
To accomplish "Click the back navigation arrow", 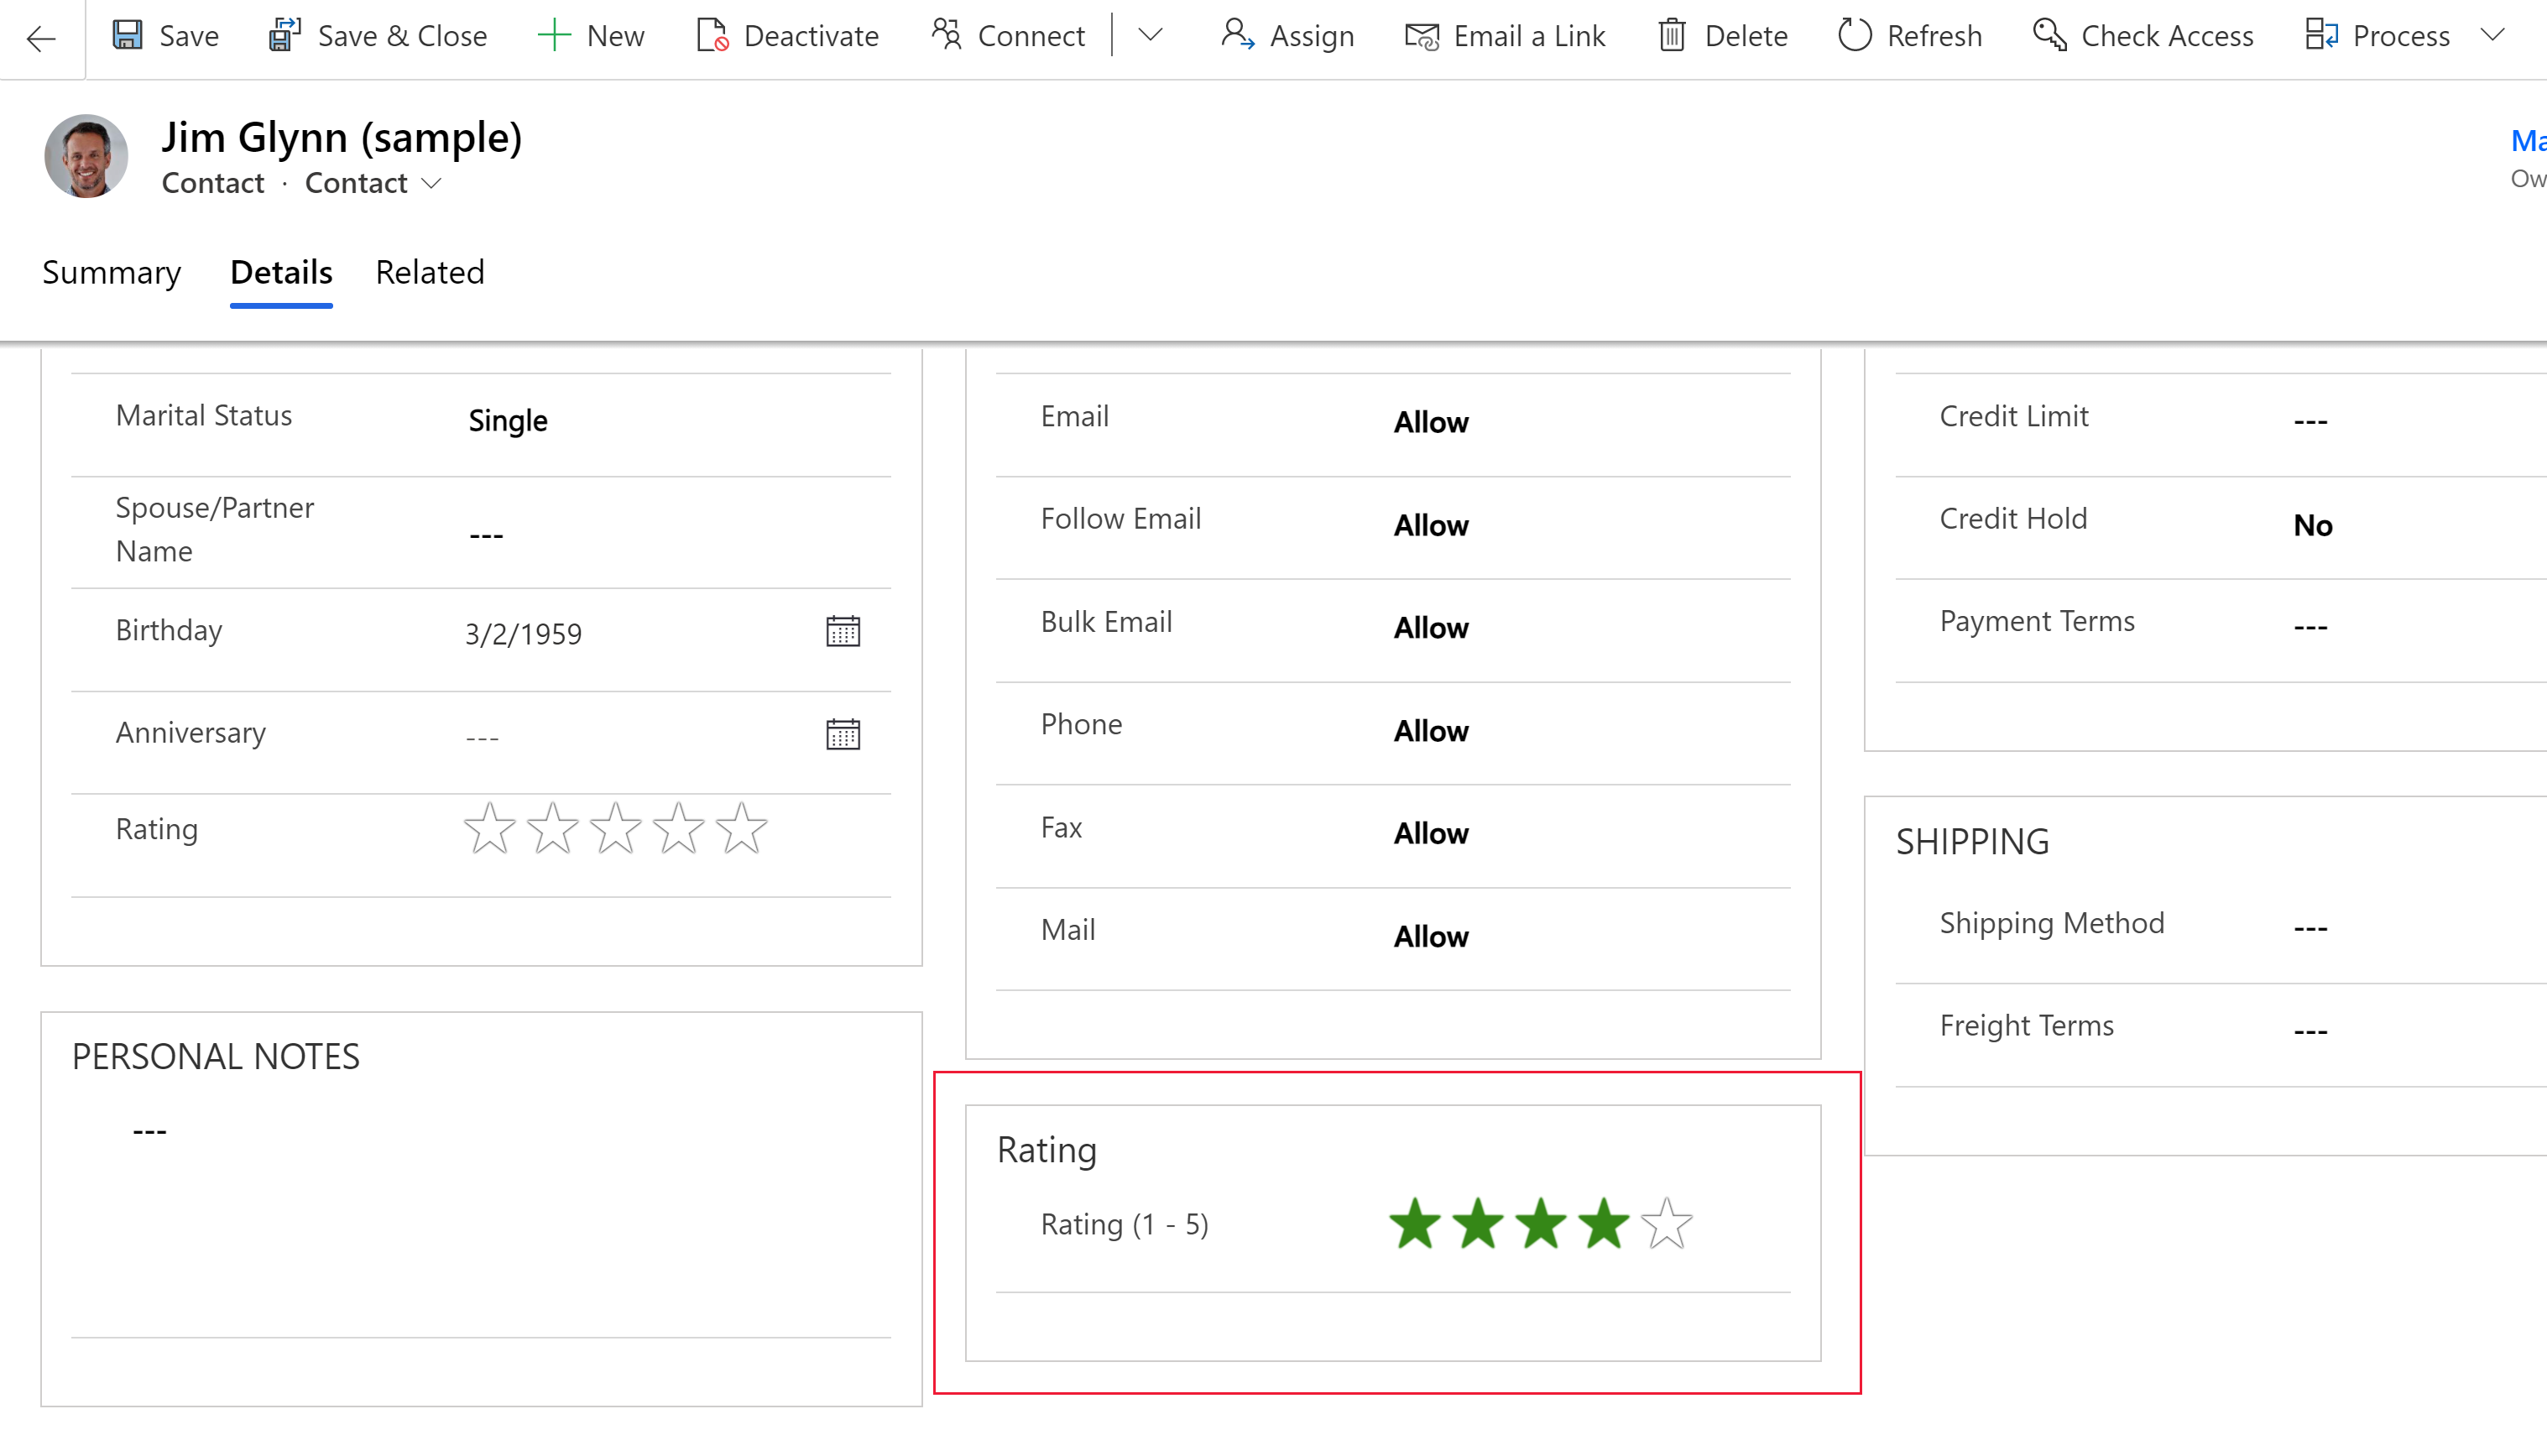I will pos(44,35).
